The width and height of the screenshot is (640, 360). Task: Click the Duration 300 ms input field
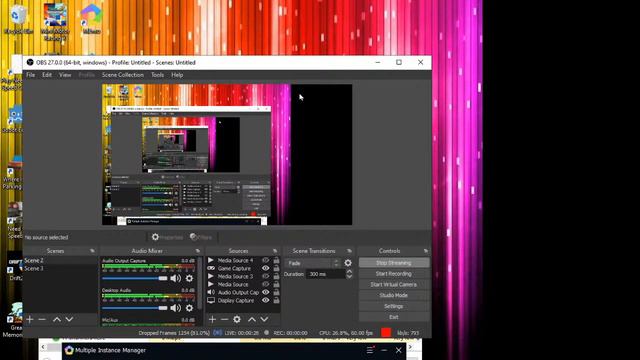click(325, 274)
